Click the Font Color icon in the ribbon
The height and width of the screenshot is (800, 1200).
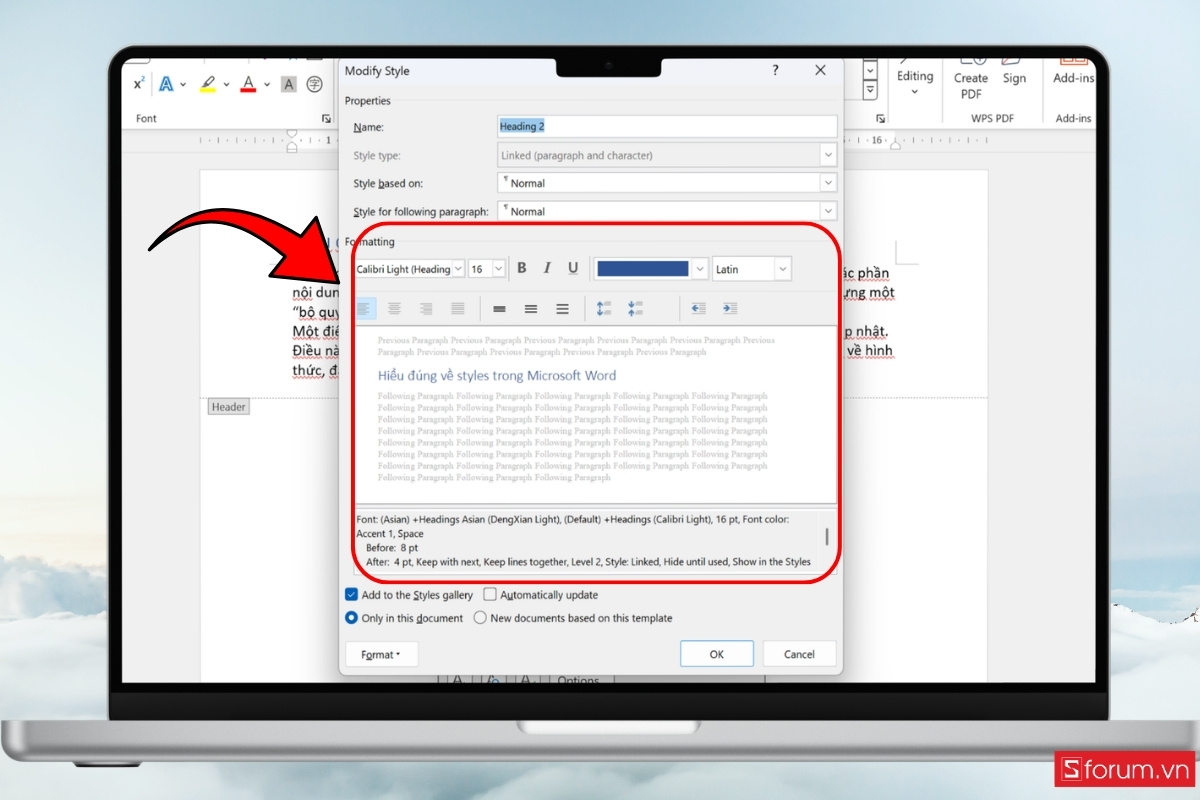coord(248,84)
